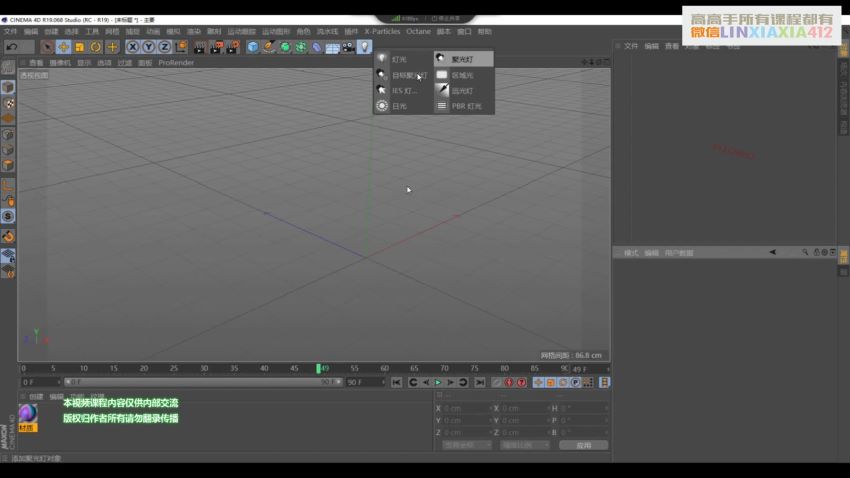Toggle the Z axis lock
The height and width of the screenshot is (478, 850).
[x=164, y=47]
